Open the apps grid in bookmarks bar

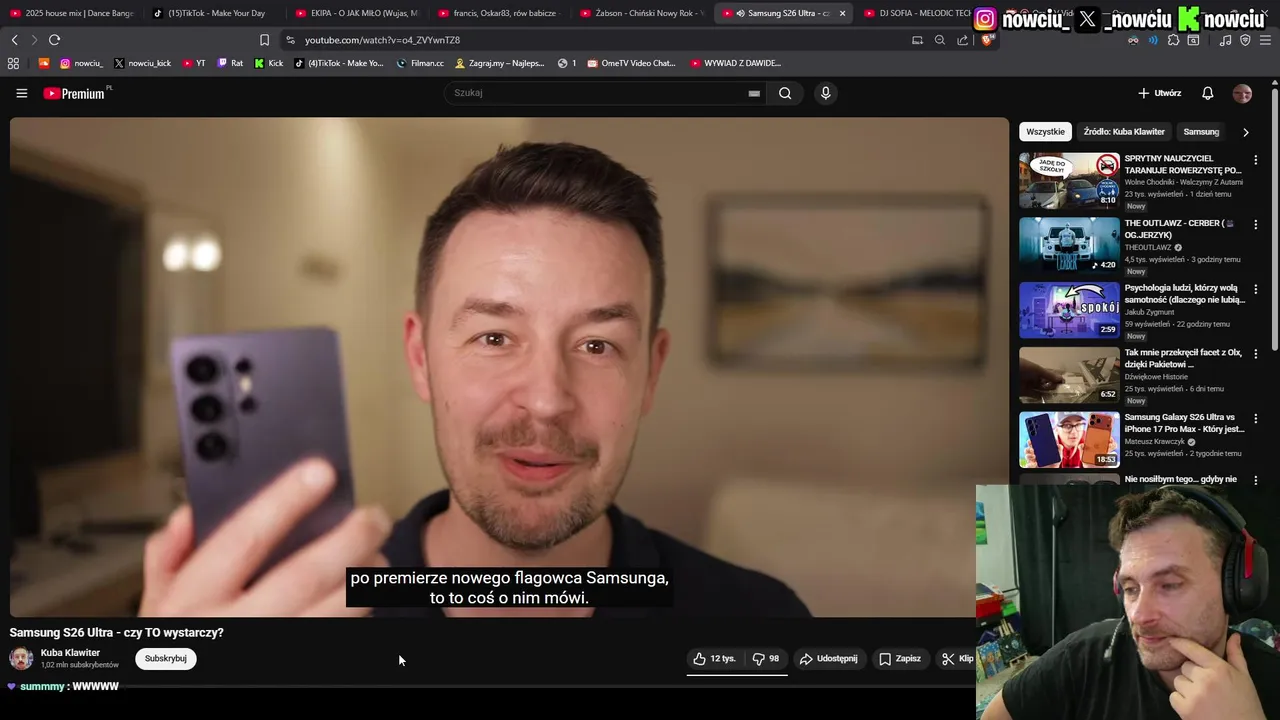click(x=13, y=63)
